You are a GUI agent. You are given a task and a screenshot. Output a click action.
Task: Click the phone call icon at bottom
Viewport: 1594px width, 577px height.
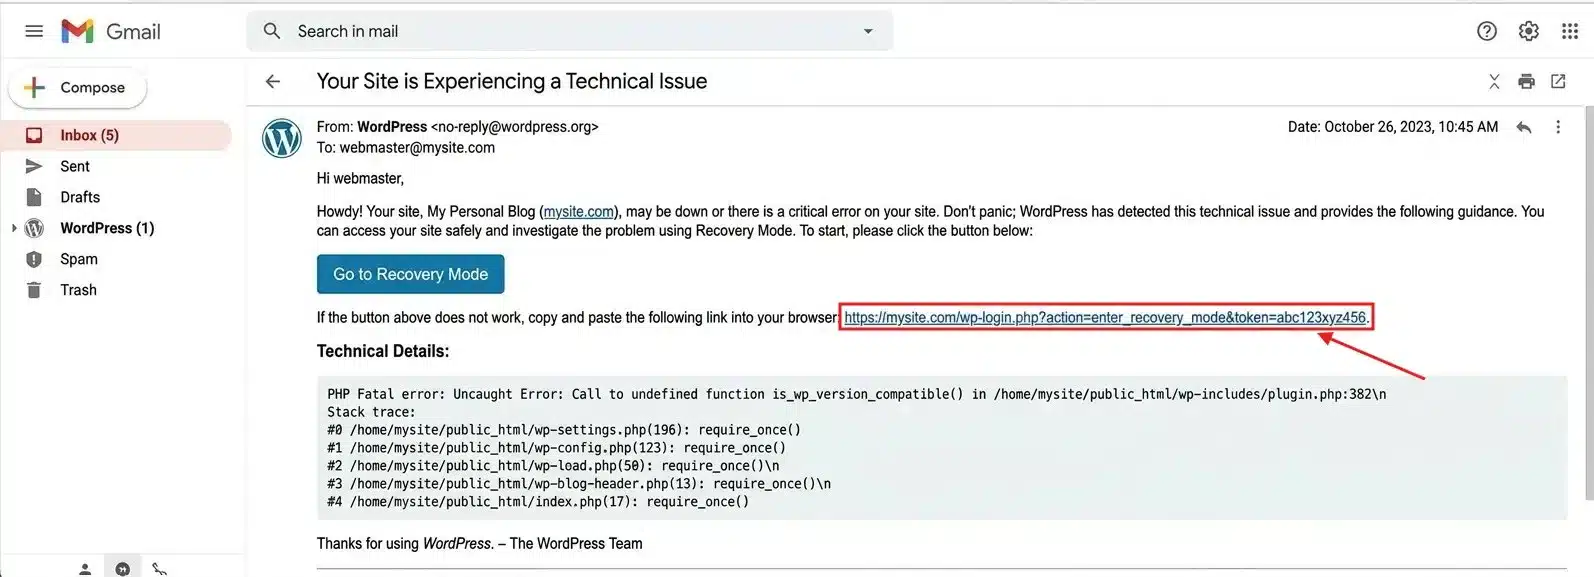pyautogui.click(x=159, y=569)
